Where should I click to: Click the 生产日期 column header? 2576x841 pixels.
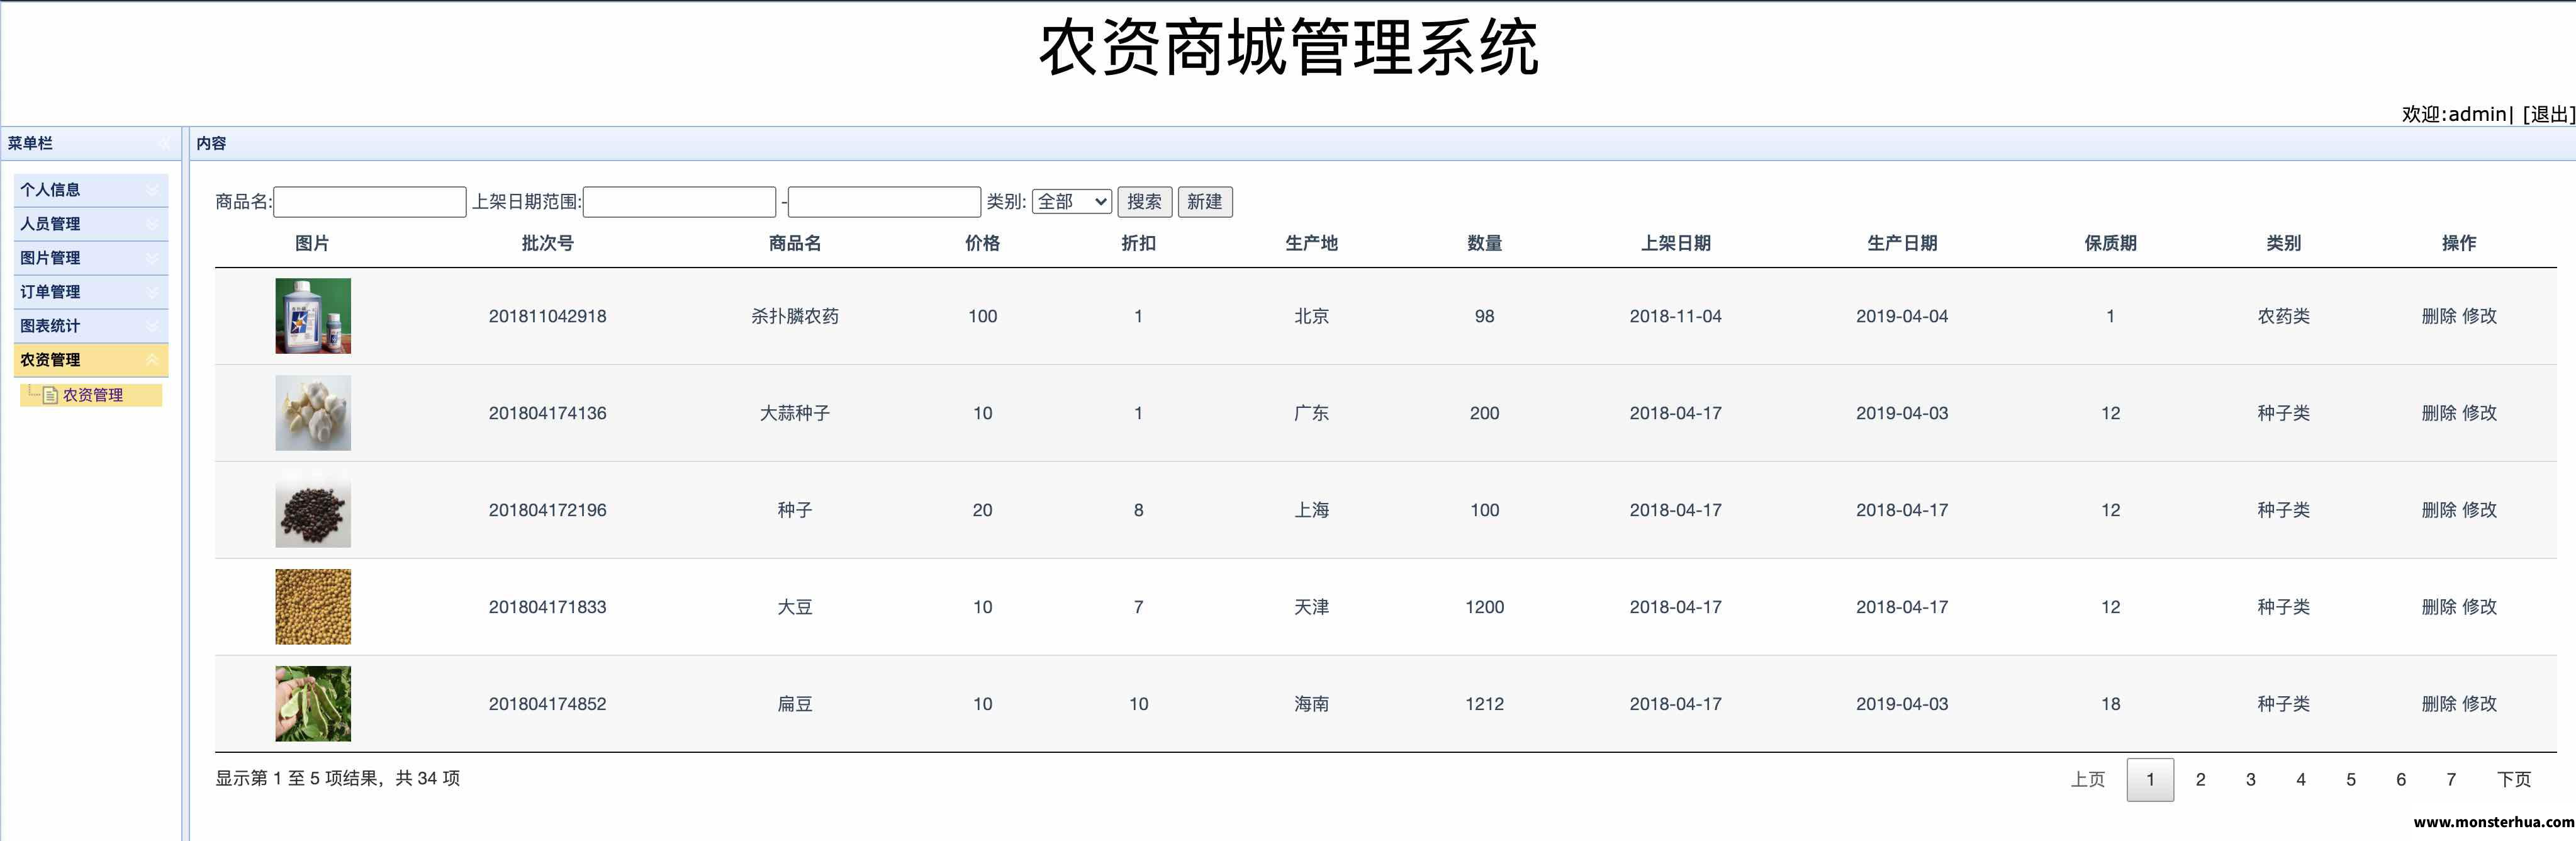1903,243
